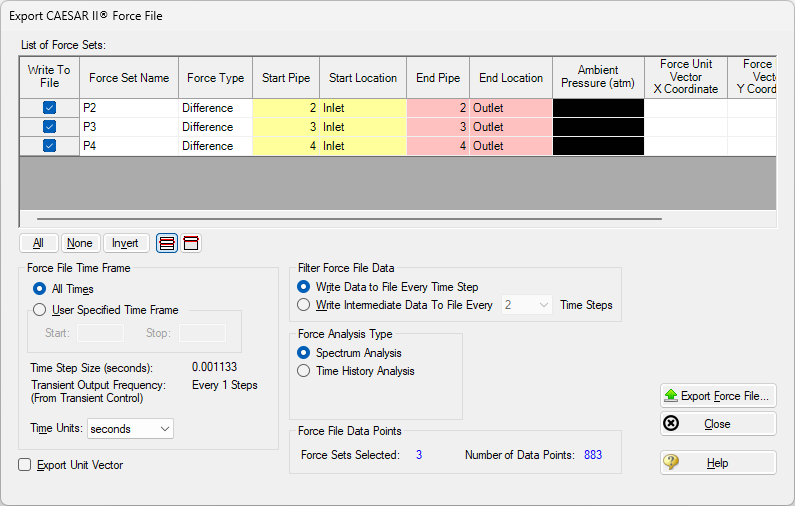
Task: Click the Start time input field
Action: tap(100, 333)
